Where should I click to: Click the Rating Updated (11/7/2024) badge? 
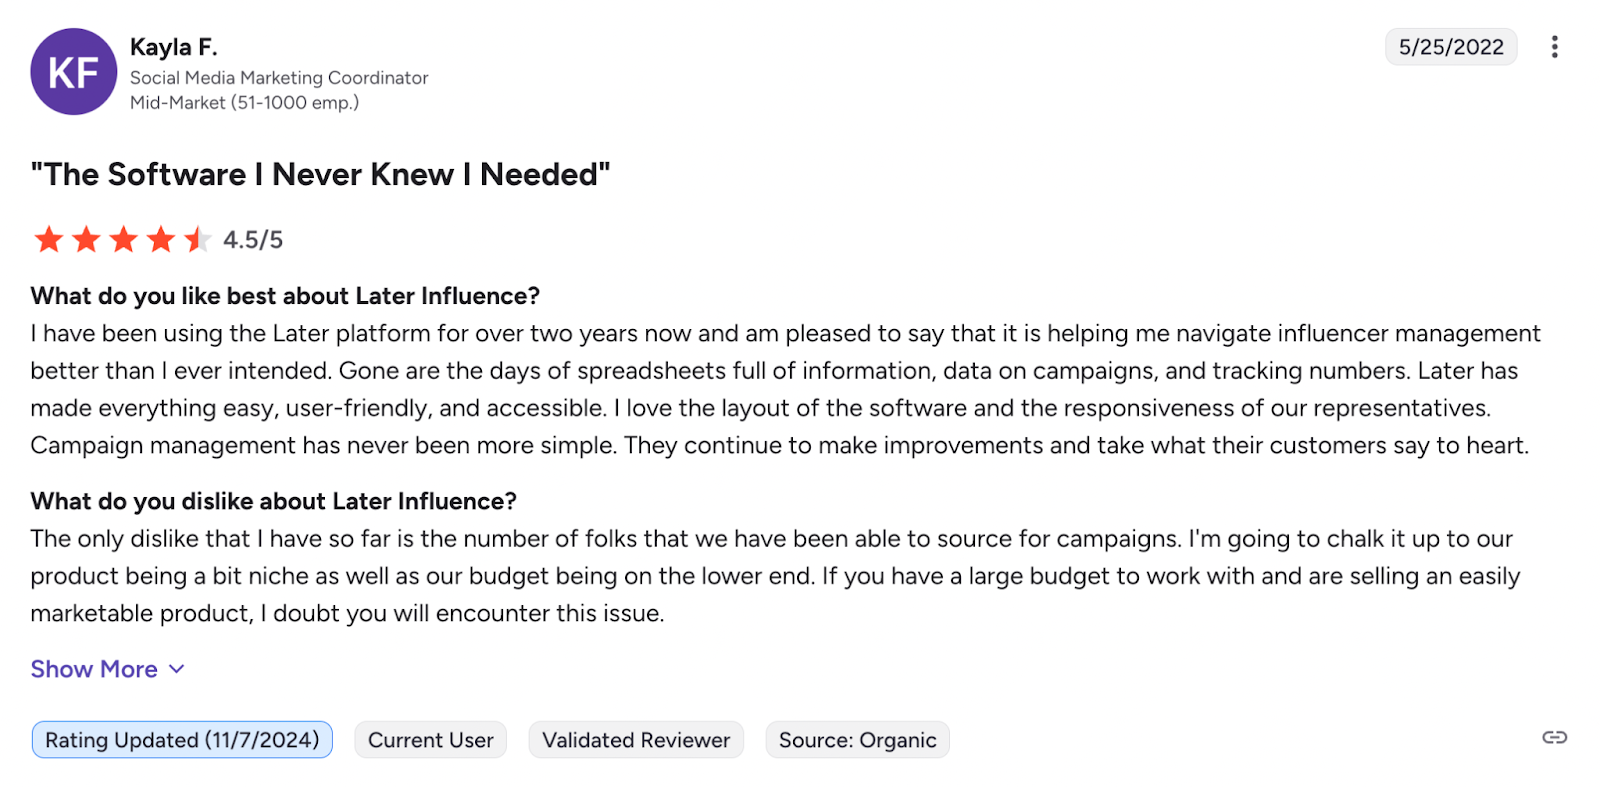[x=182, y=740]
